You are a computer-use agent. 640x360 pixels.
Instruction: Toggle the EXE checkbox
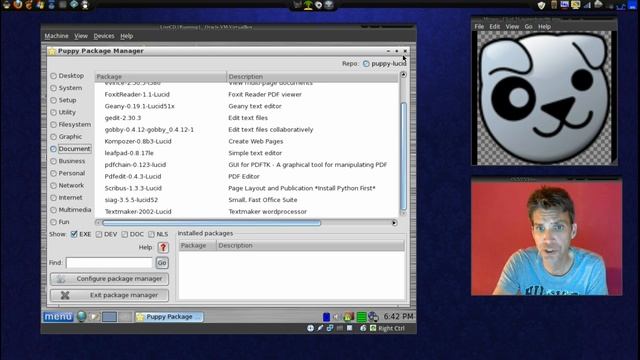pyautogui.click(x=74, y=234)
